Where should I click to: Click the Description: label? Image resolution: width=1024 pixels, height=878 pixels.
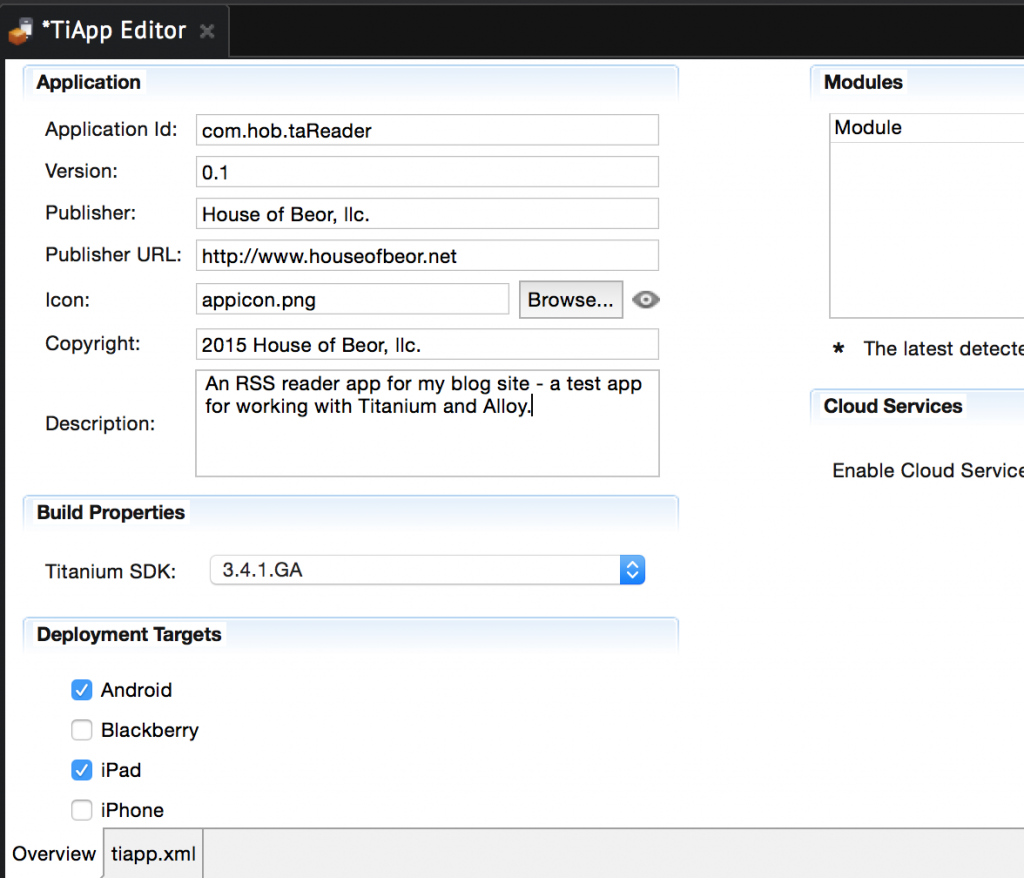tap(100, 424)
